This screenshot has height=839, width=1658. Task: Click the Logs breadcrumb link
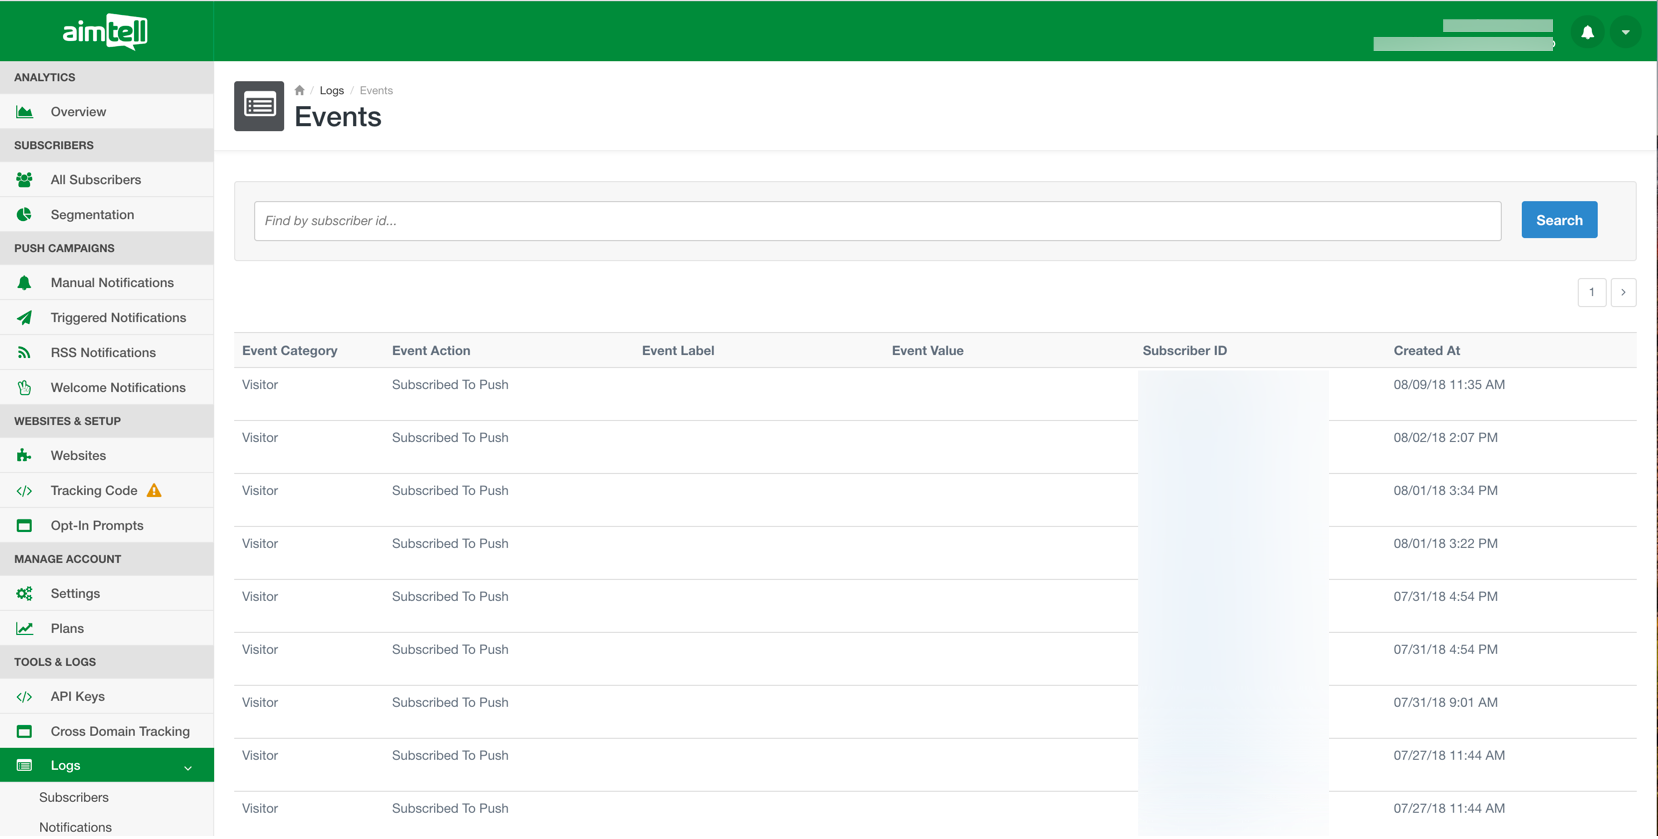click(x=331, y=90)
